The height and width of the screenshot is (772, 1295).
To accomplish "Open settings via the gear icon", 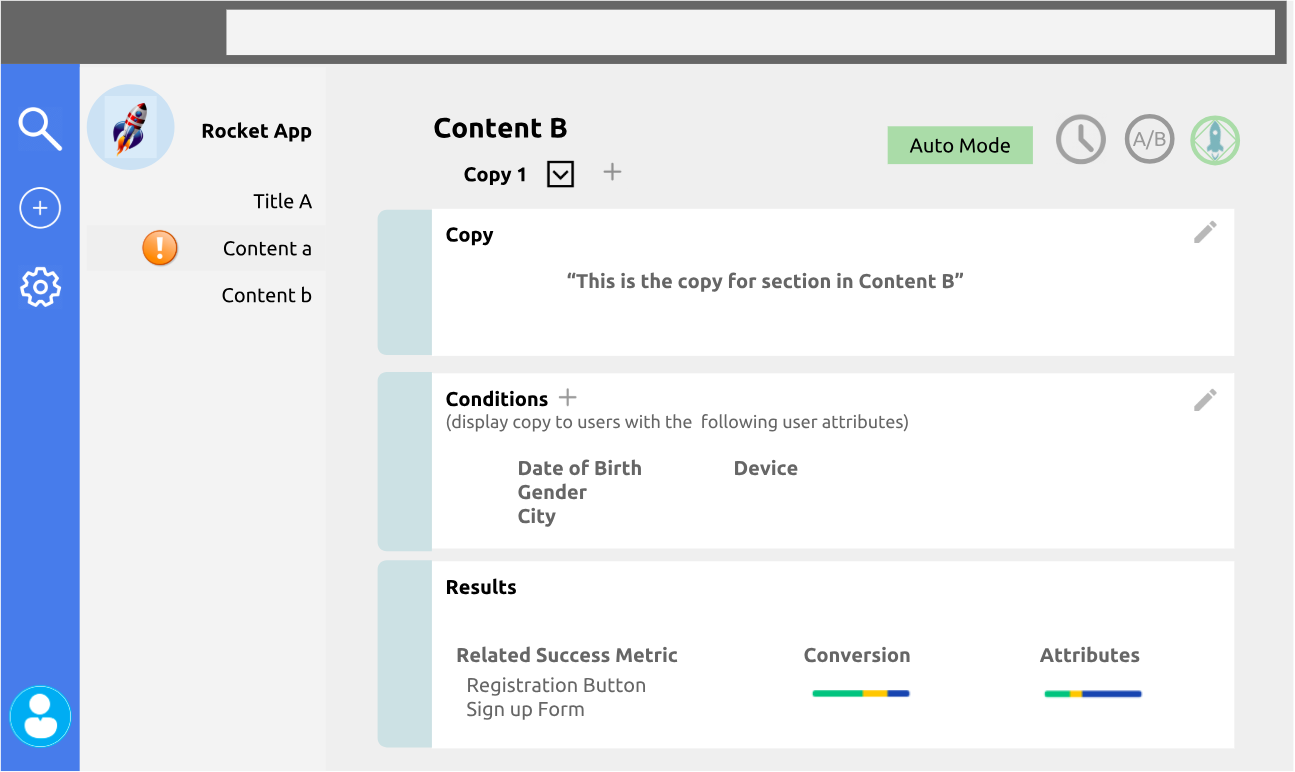I will coord(40,287).
